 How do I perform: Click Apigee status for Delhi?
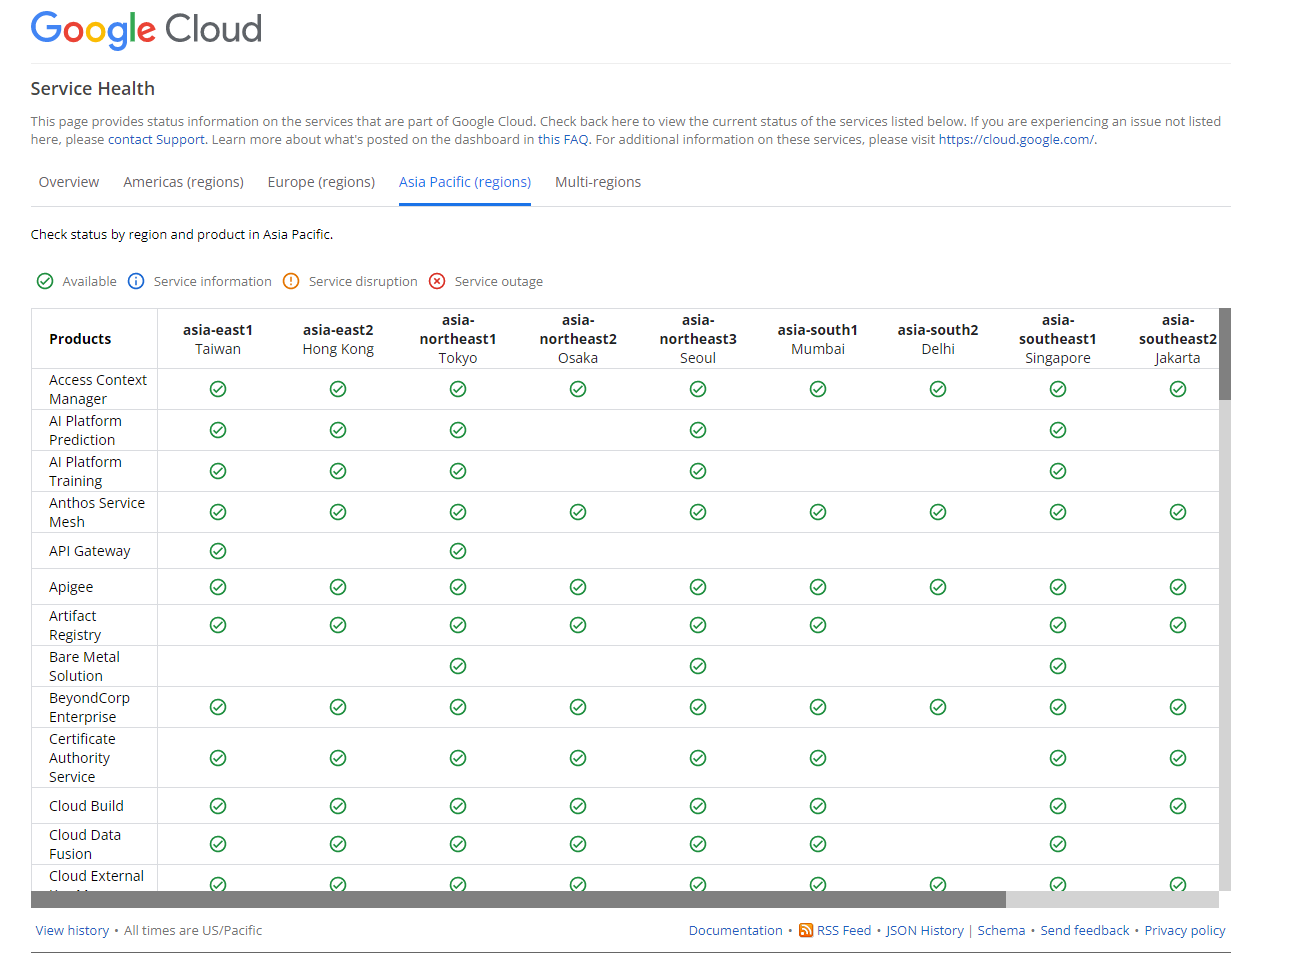pyautogui.click(x=938, y=587)
